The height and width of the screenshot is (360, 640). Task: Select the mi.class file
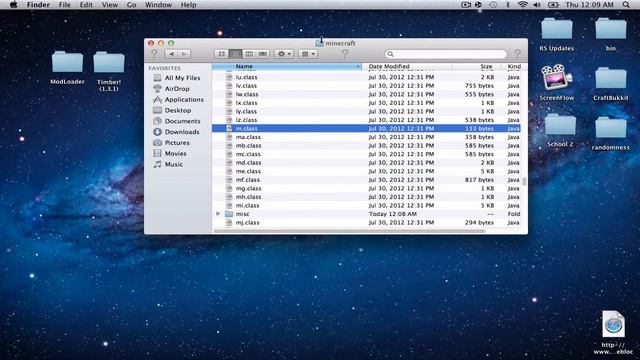pyautogui.click(x=366, y=205)
